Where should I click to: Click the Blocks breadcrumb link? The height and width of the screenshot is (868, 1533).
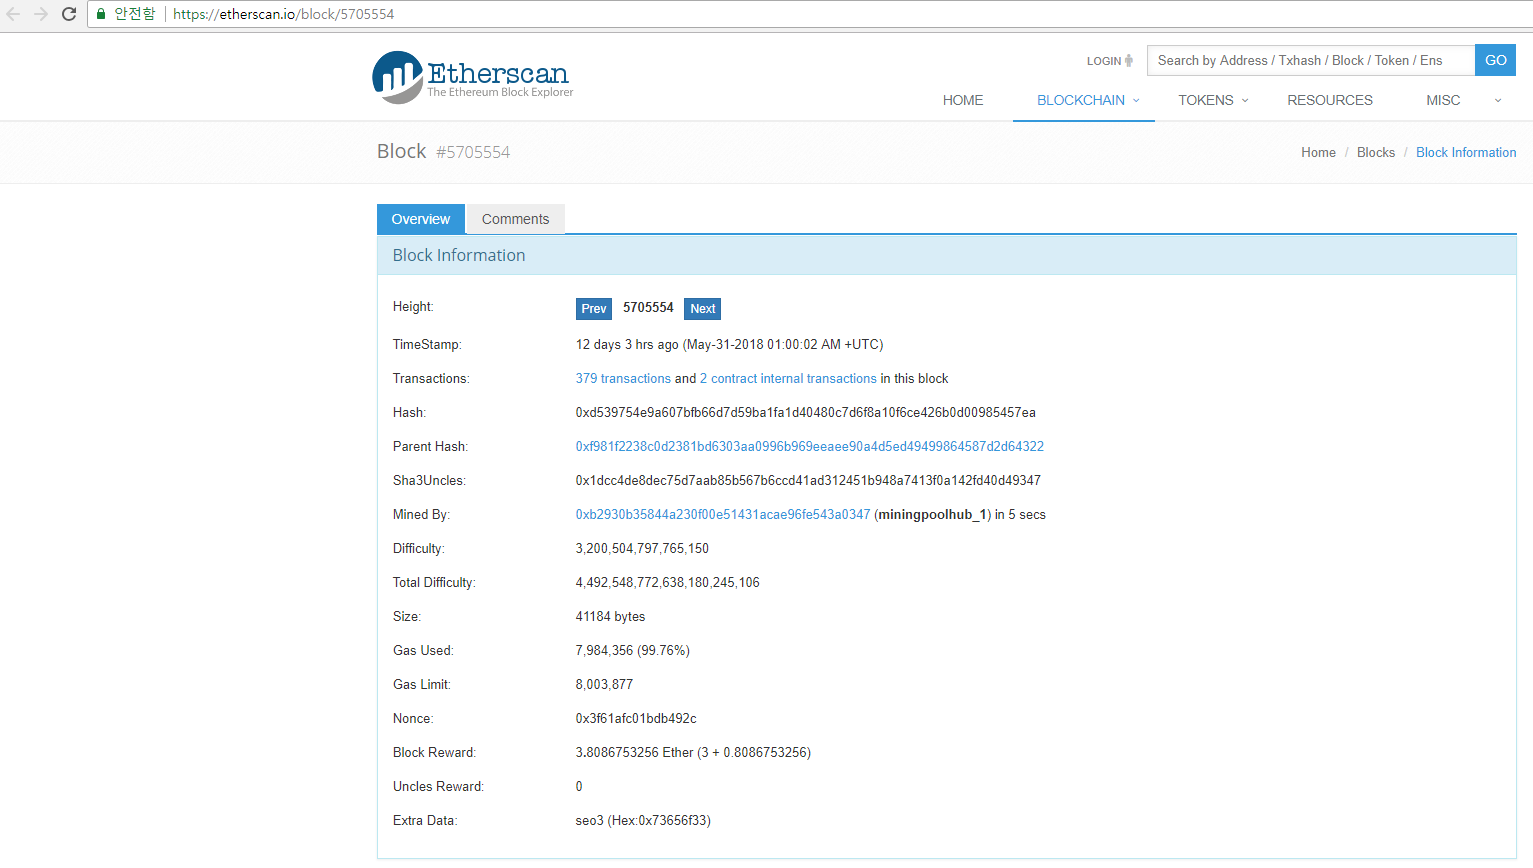click(x=1376, y=153)
